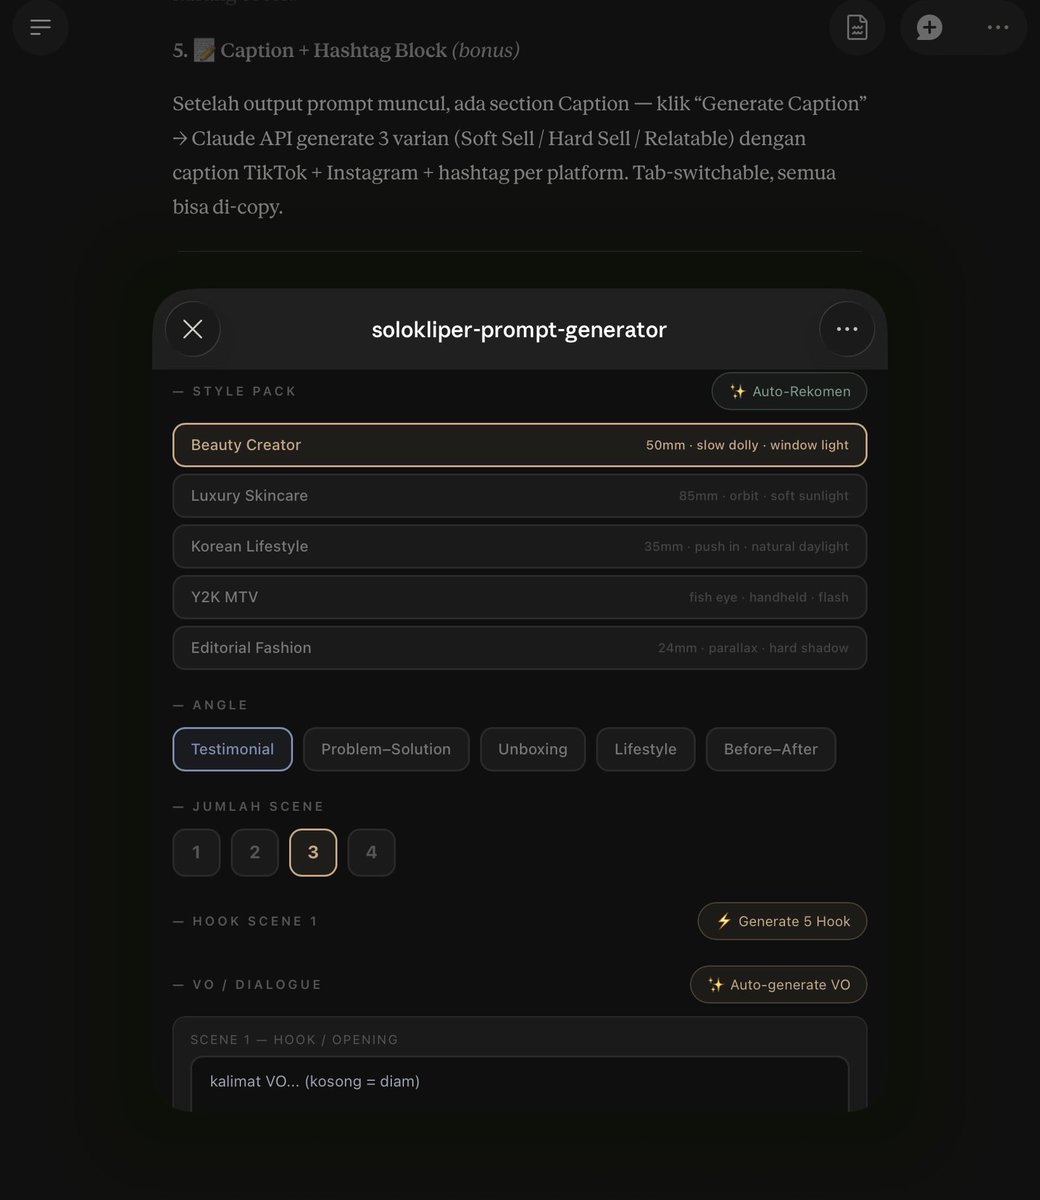Set jumlah scene to 4
Image resolution: width=1040 pixels, height=1200 pixels.
tap(371, 852)
